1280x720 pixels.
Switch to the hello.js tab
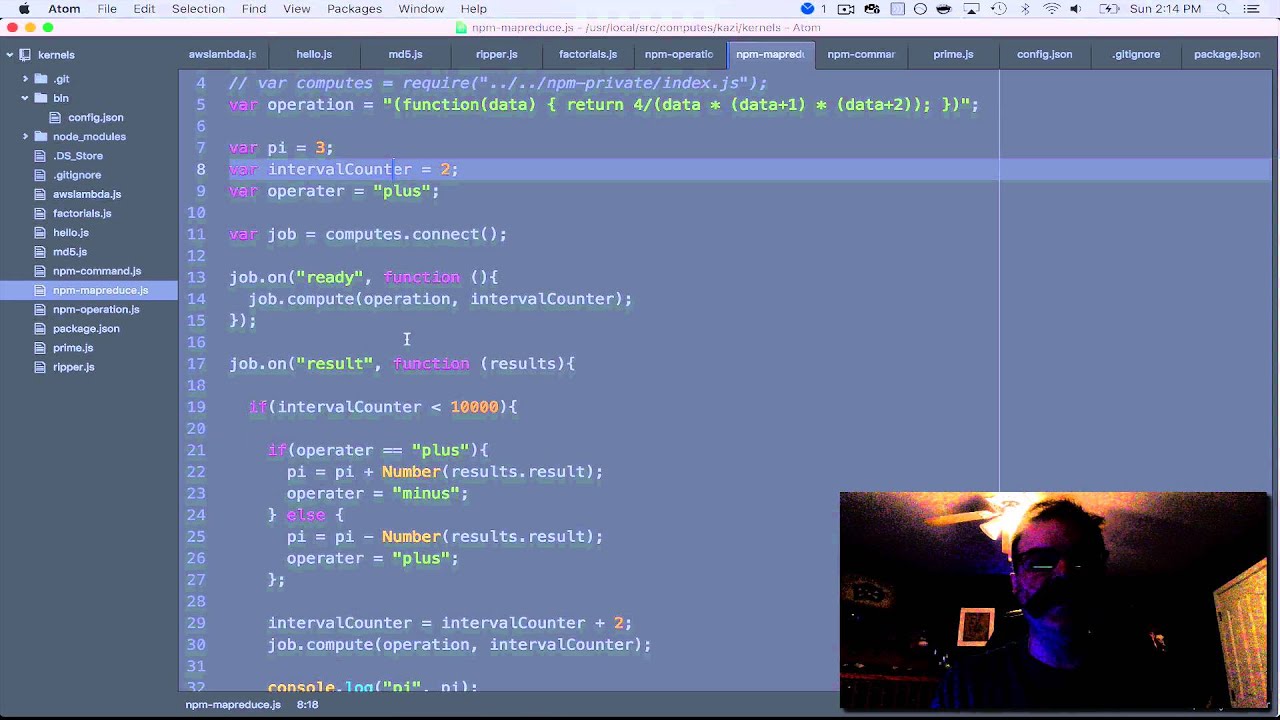(x=314, y=54)
